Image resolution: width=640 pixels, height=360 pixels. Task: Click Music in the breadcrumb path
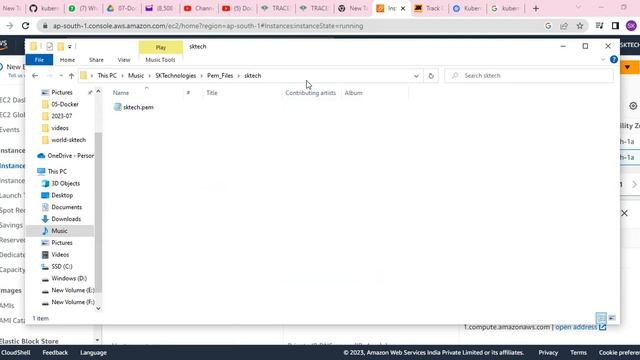[x=136, y=76]
